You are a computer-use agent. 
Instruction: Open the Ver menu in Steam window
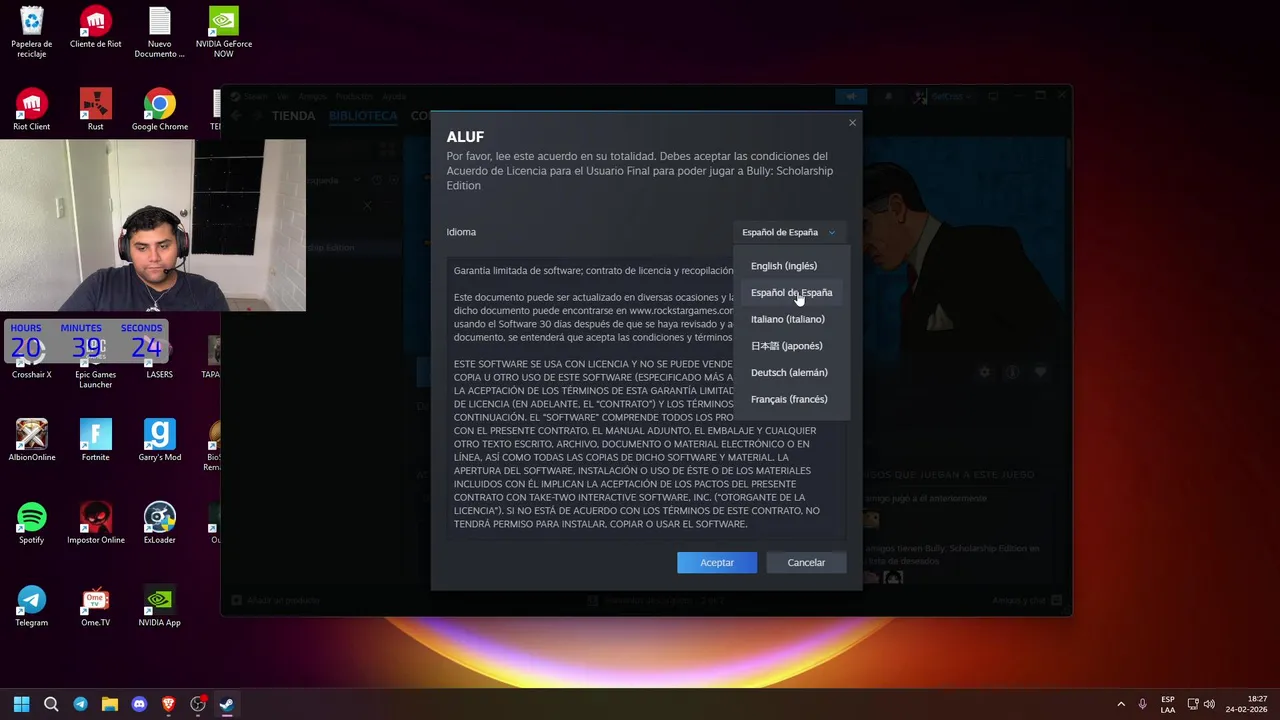tap(282, 97)
